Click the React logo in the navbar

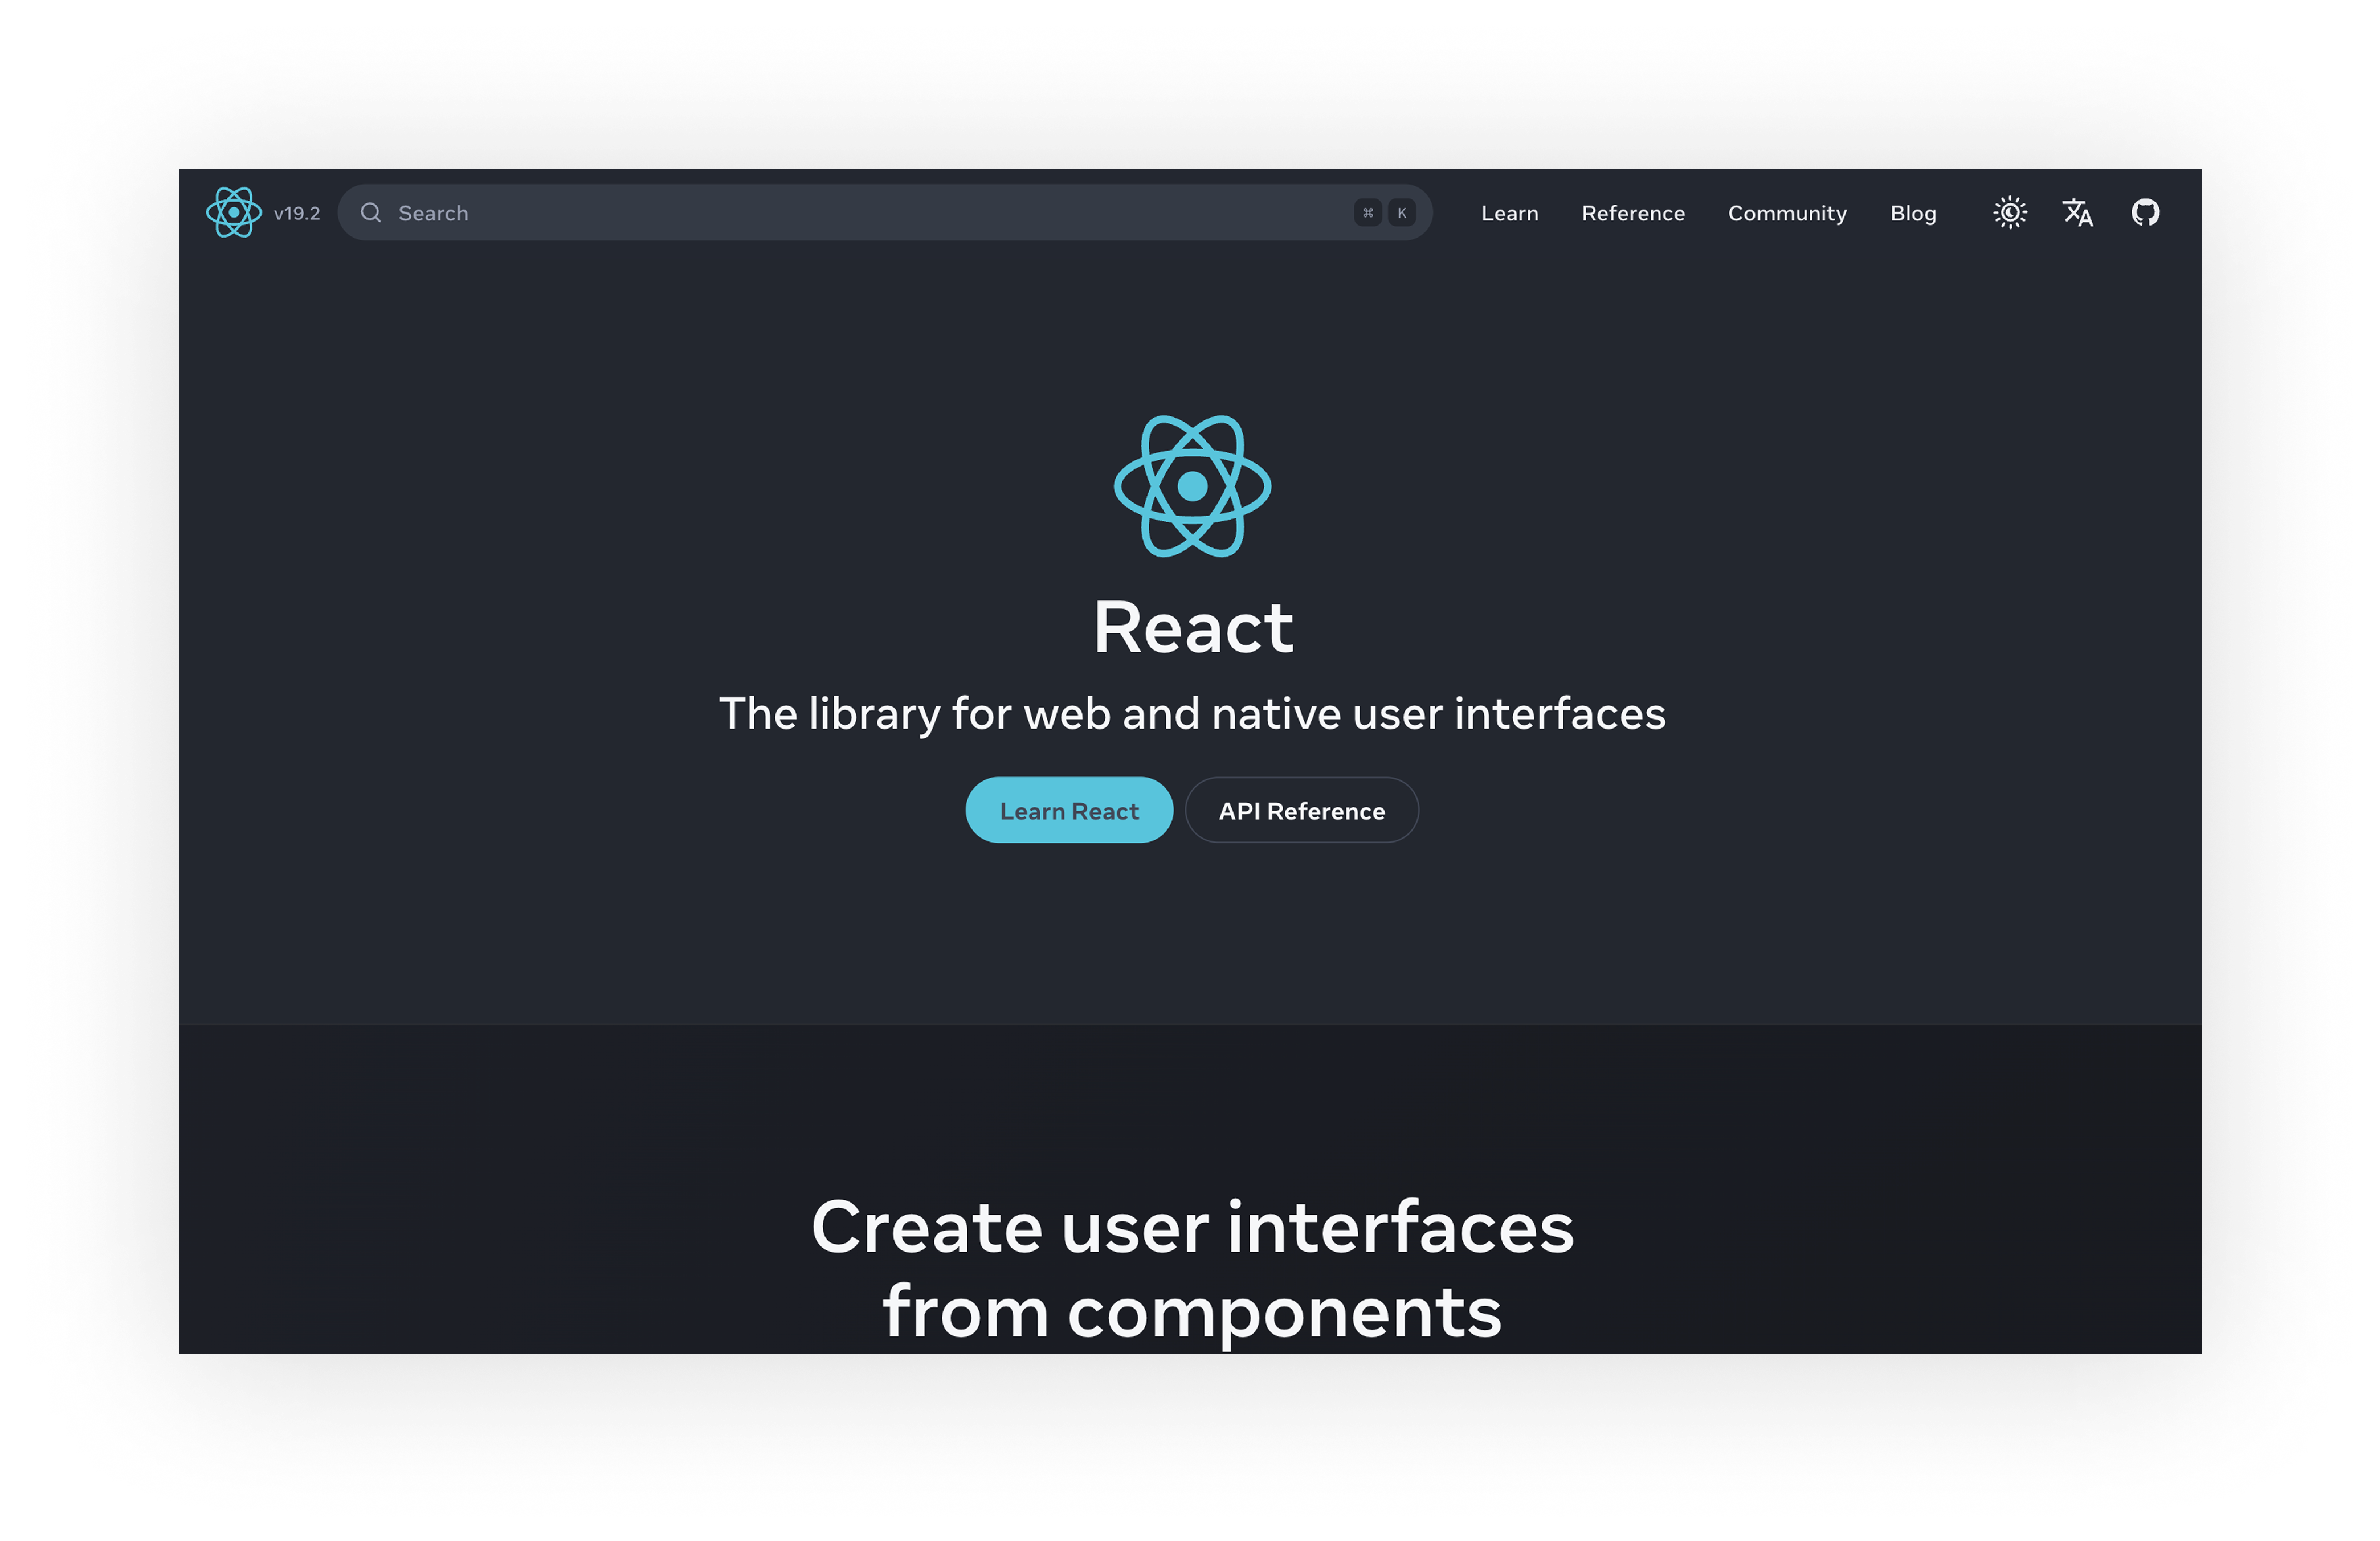click(x=233, y=212)
